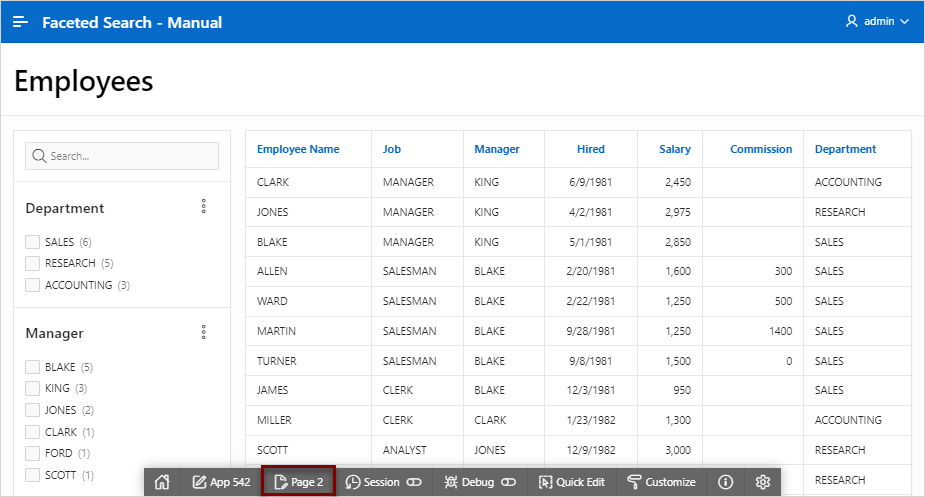Go to the developer toolbar Home icon
925x497 pixels.
click(x=162, y=482)
